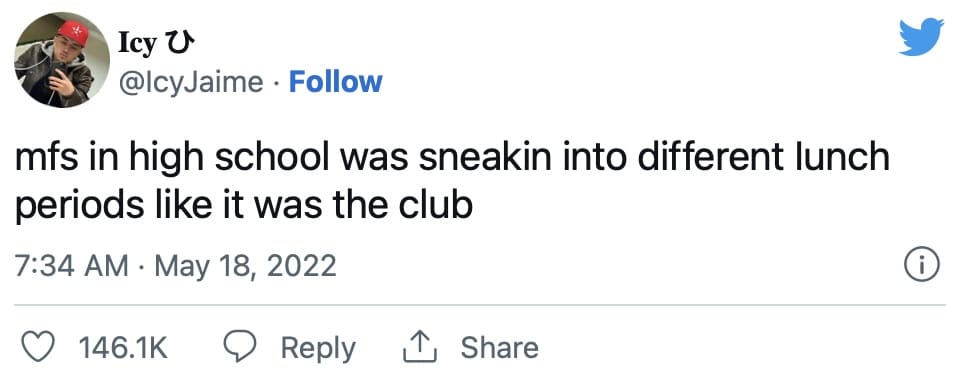Click the share upload arrow icon
Image resolution: width=966 pixels, height=380 pixels.
[x=420, y=347]
